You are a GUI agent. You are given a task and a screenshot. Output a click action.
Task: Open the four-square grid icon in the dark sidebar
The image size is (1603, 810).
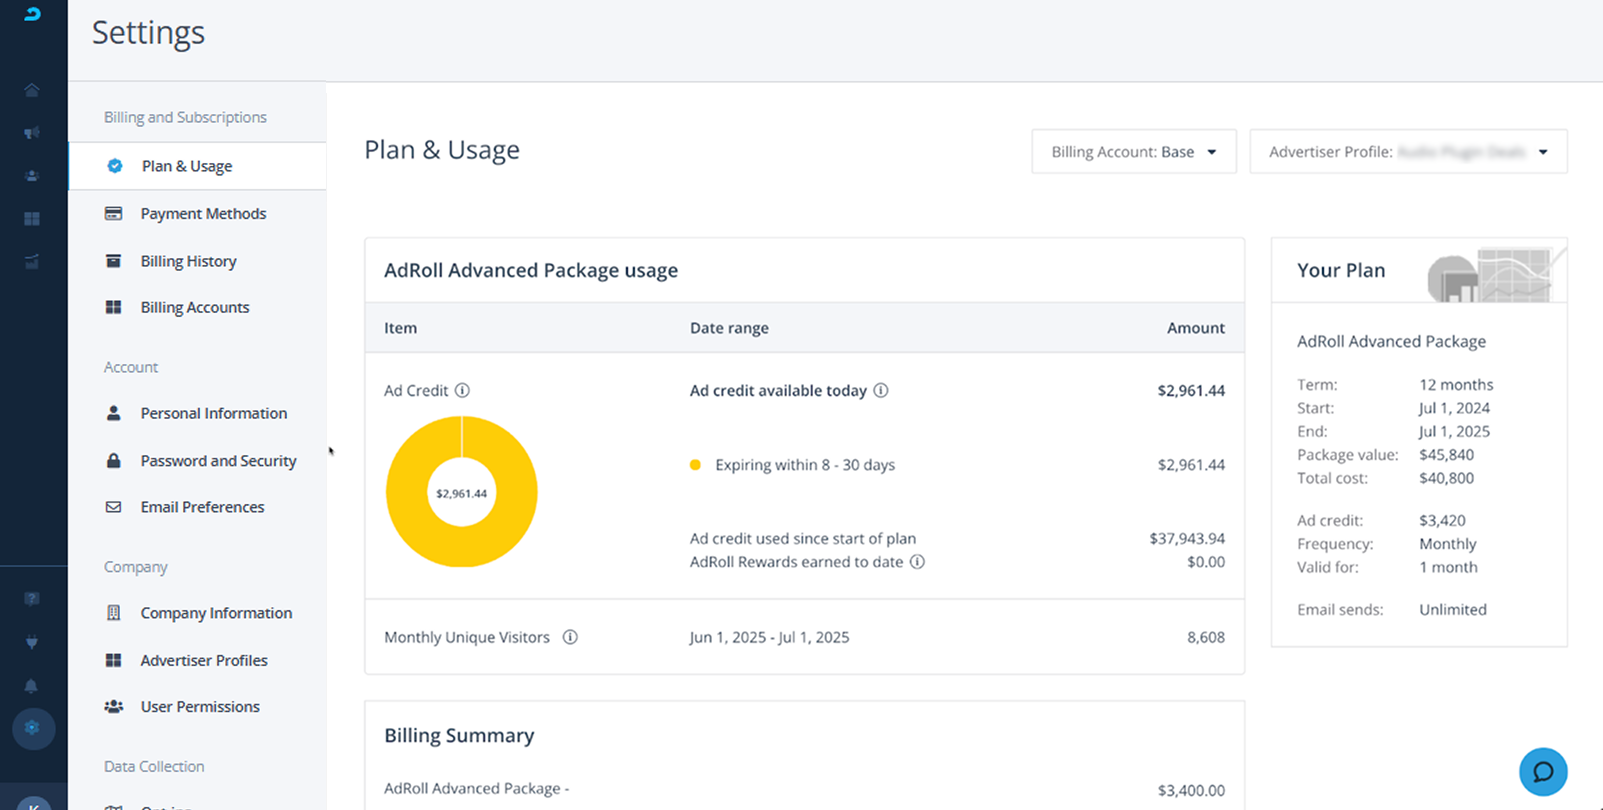pyautogui.click(x=32, y=219)
